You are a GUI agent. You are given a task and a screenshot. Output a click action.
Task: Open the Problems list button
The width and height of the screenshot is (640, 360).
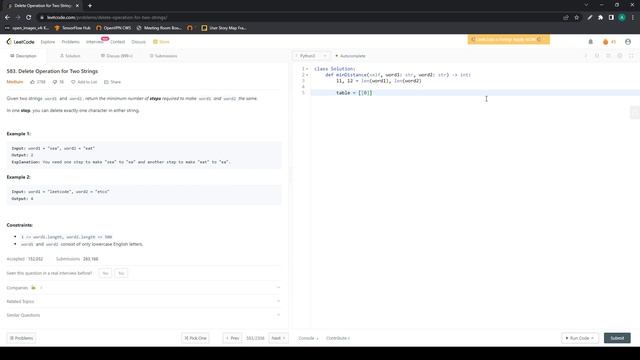click(21, 338)
